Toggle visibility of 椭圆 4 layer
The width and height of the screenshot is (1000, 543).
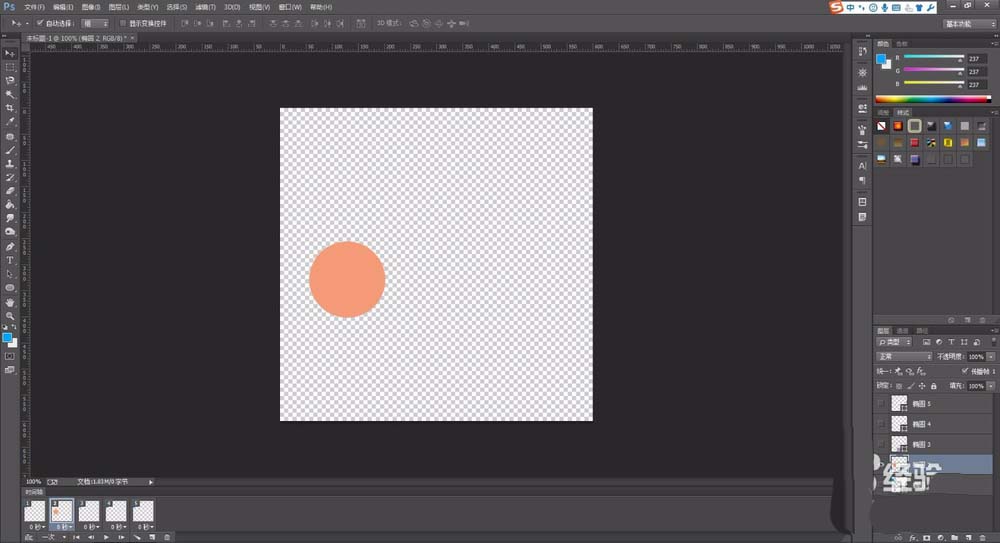[881, 424]
